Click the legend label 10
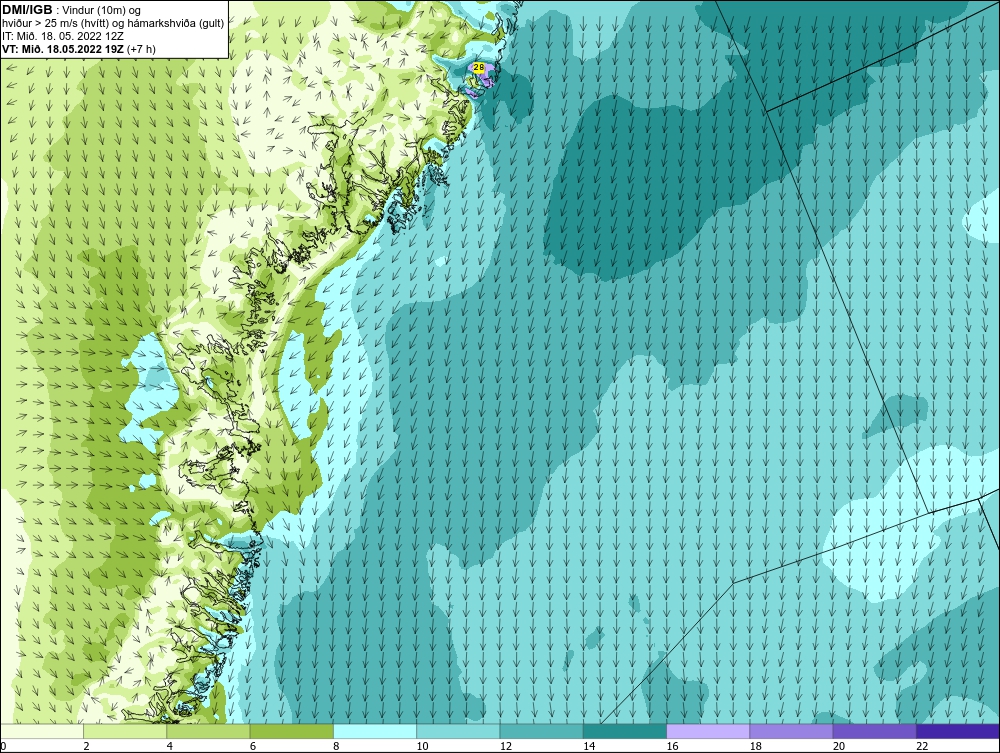The height and width of the screenshot is (753, 1000). pos(422,746)
